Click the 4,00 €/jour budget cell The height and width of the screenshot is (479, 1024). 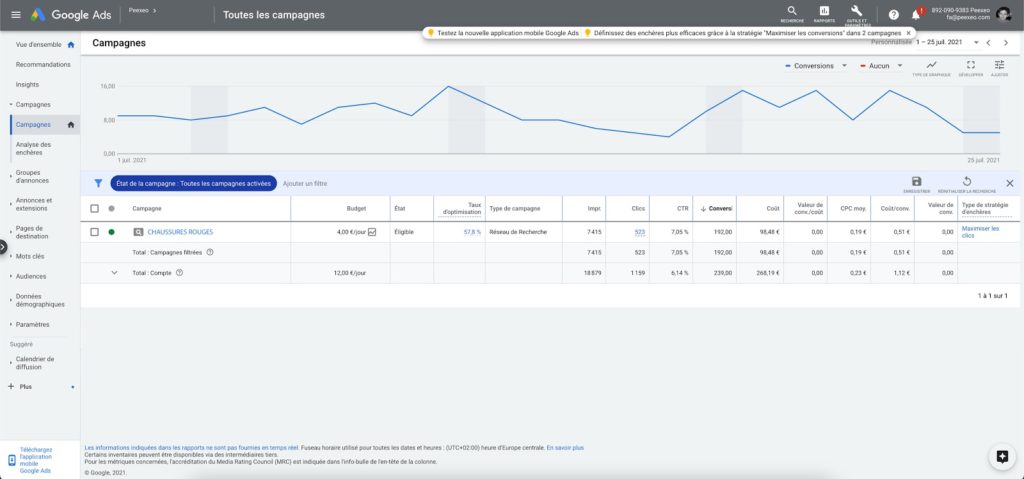pos(342,232)
